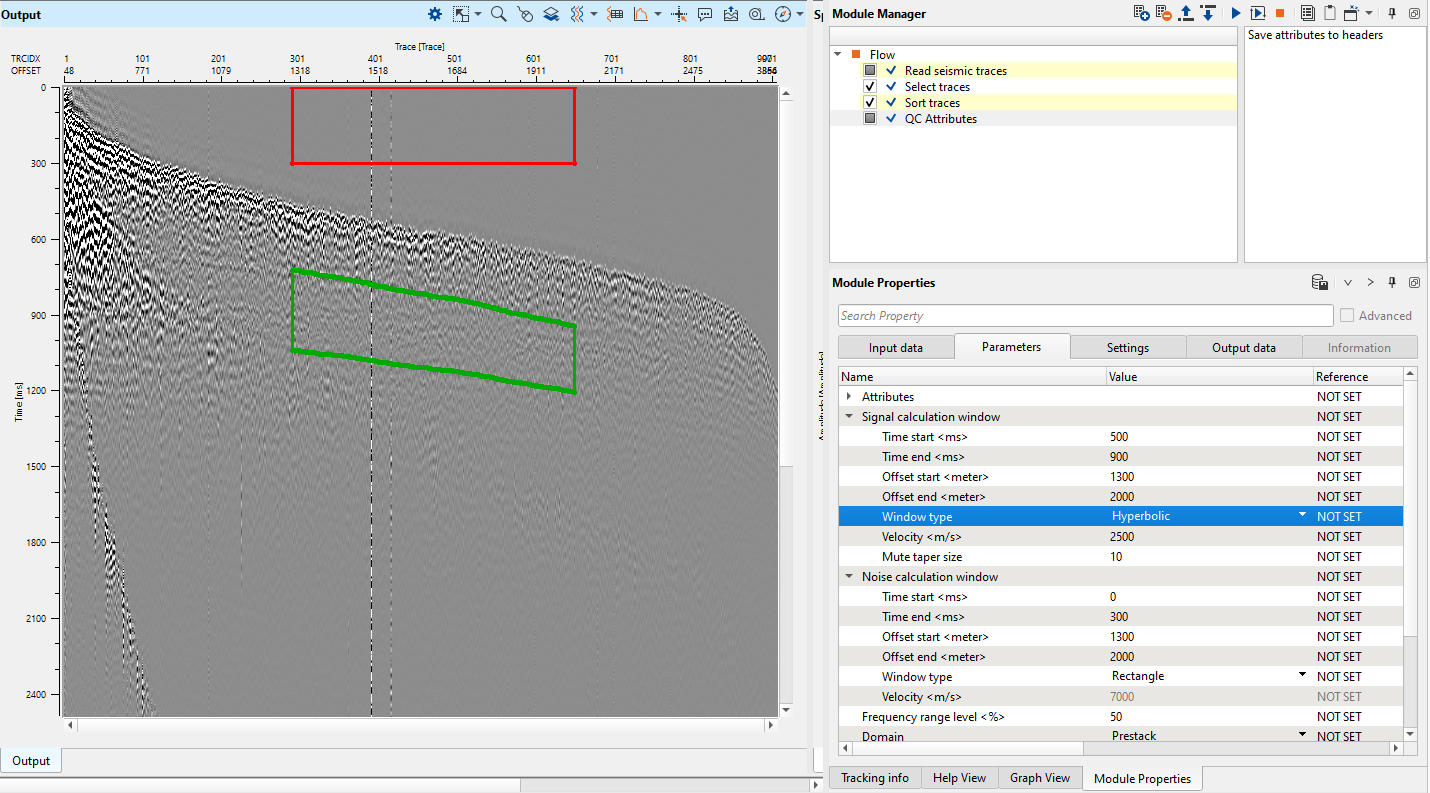Viewport: 1430px width, 793px height.
Task: Toggle the Sort traces checkbox
Action: (x=870, y=103)
